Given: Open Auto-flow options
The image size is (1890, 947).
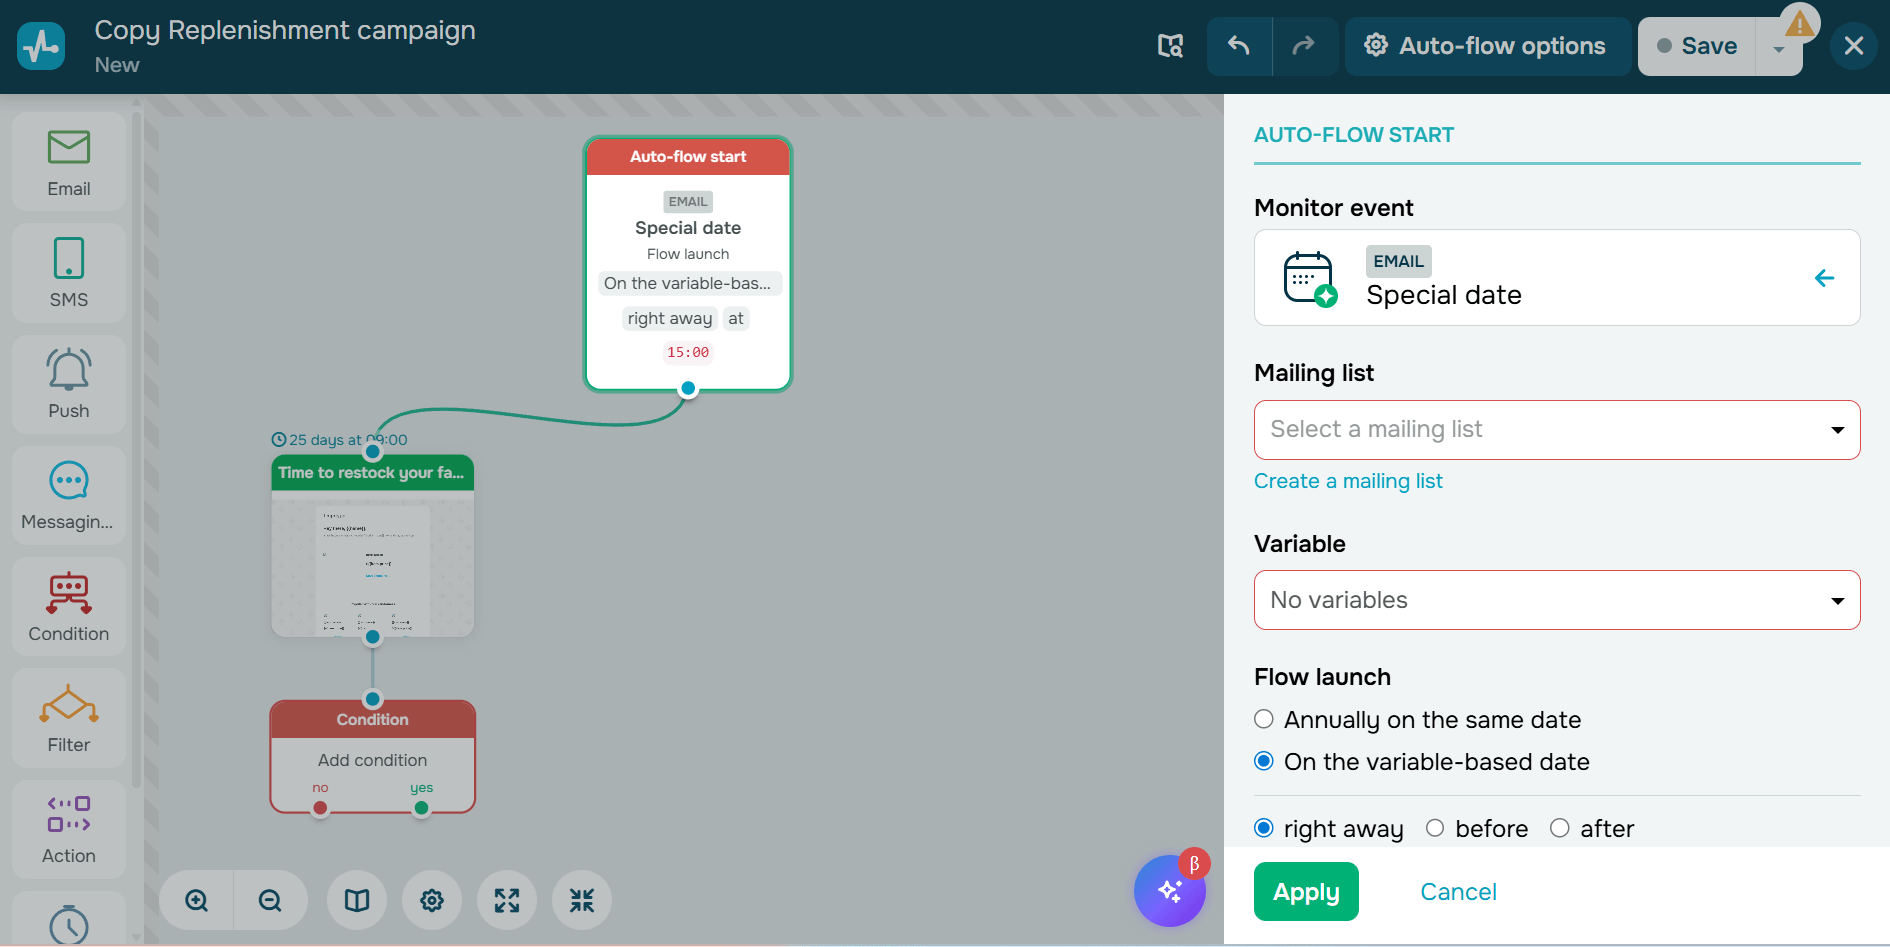Looking at the screenshot, I should pos(1487,46).
